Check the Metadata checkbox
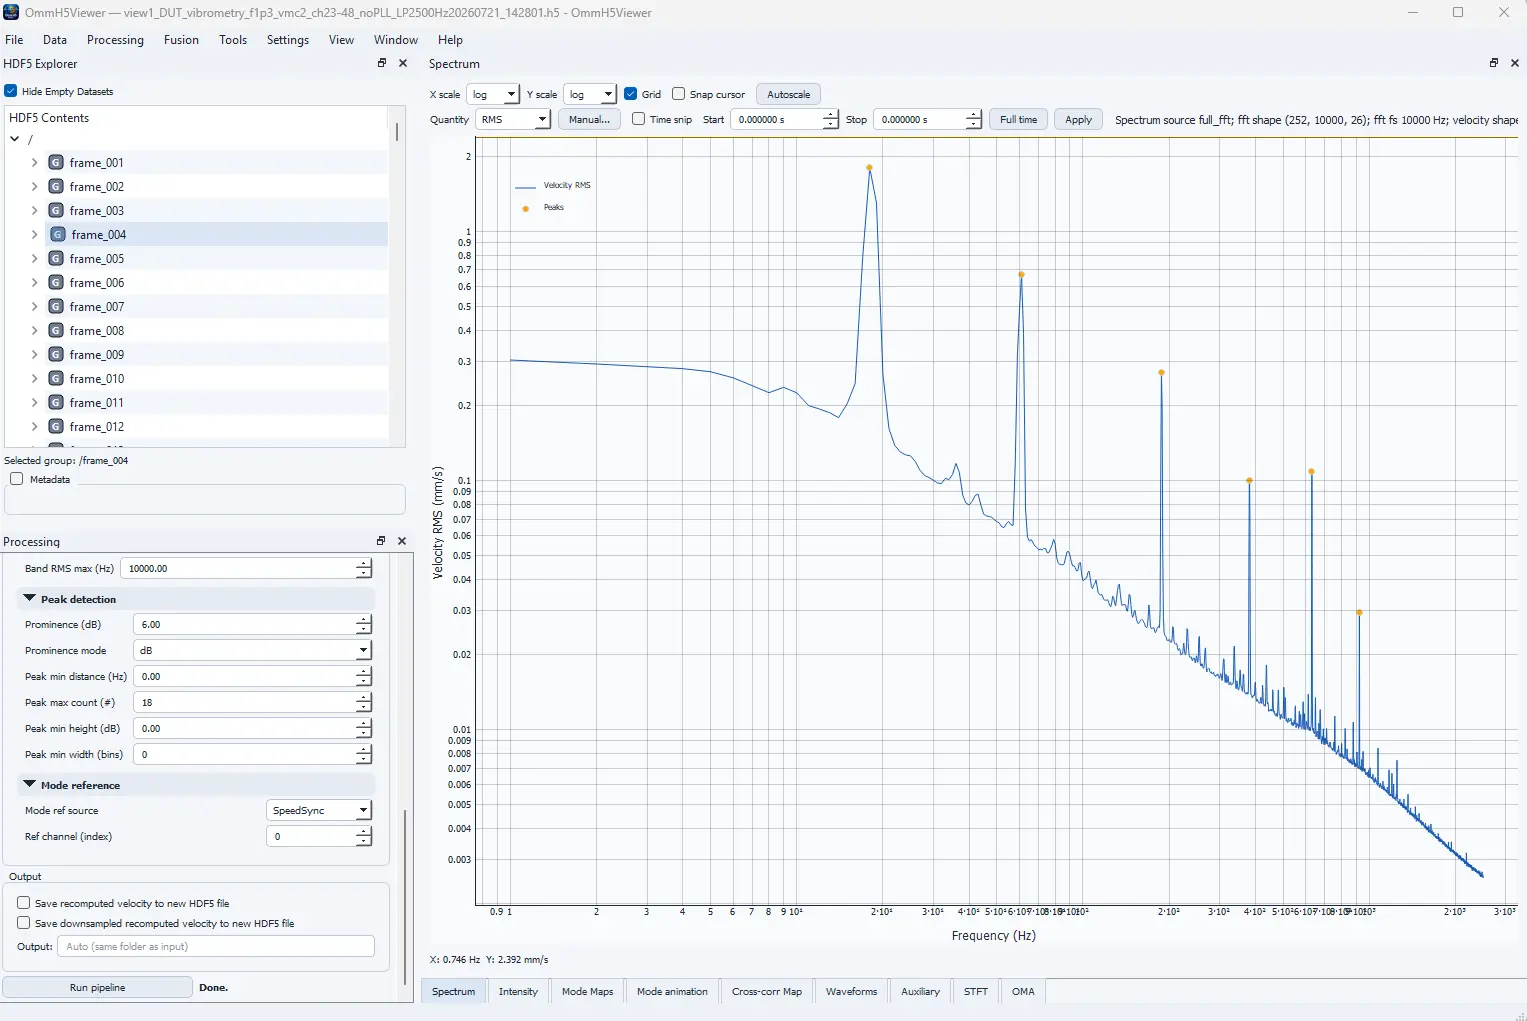 click(x=17, y=479)
